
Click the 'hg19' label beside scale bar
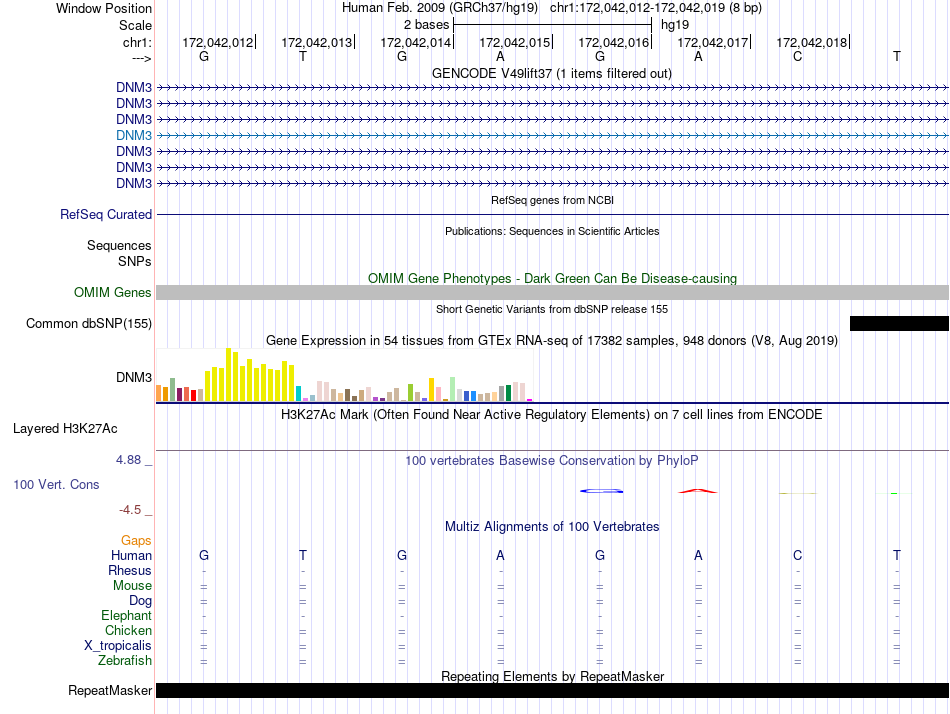tap(675, 25)
